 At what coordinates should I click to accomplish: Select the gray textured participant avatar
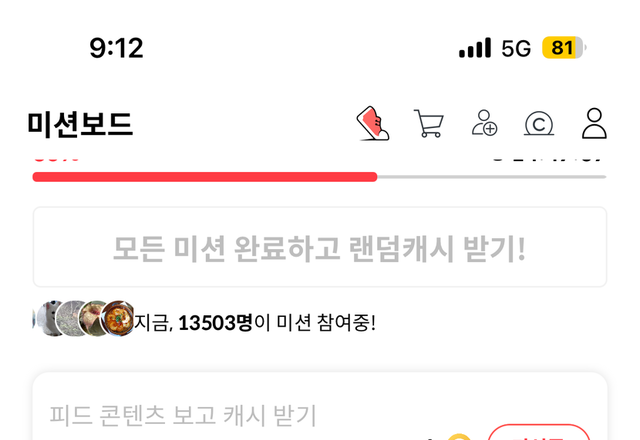[x=71, y=319]
